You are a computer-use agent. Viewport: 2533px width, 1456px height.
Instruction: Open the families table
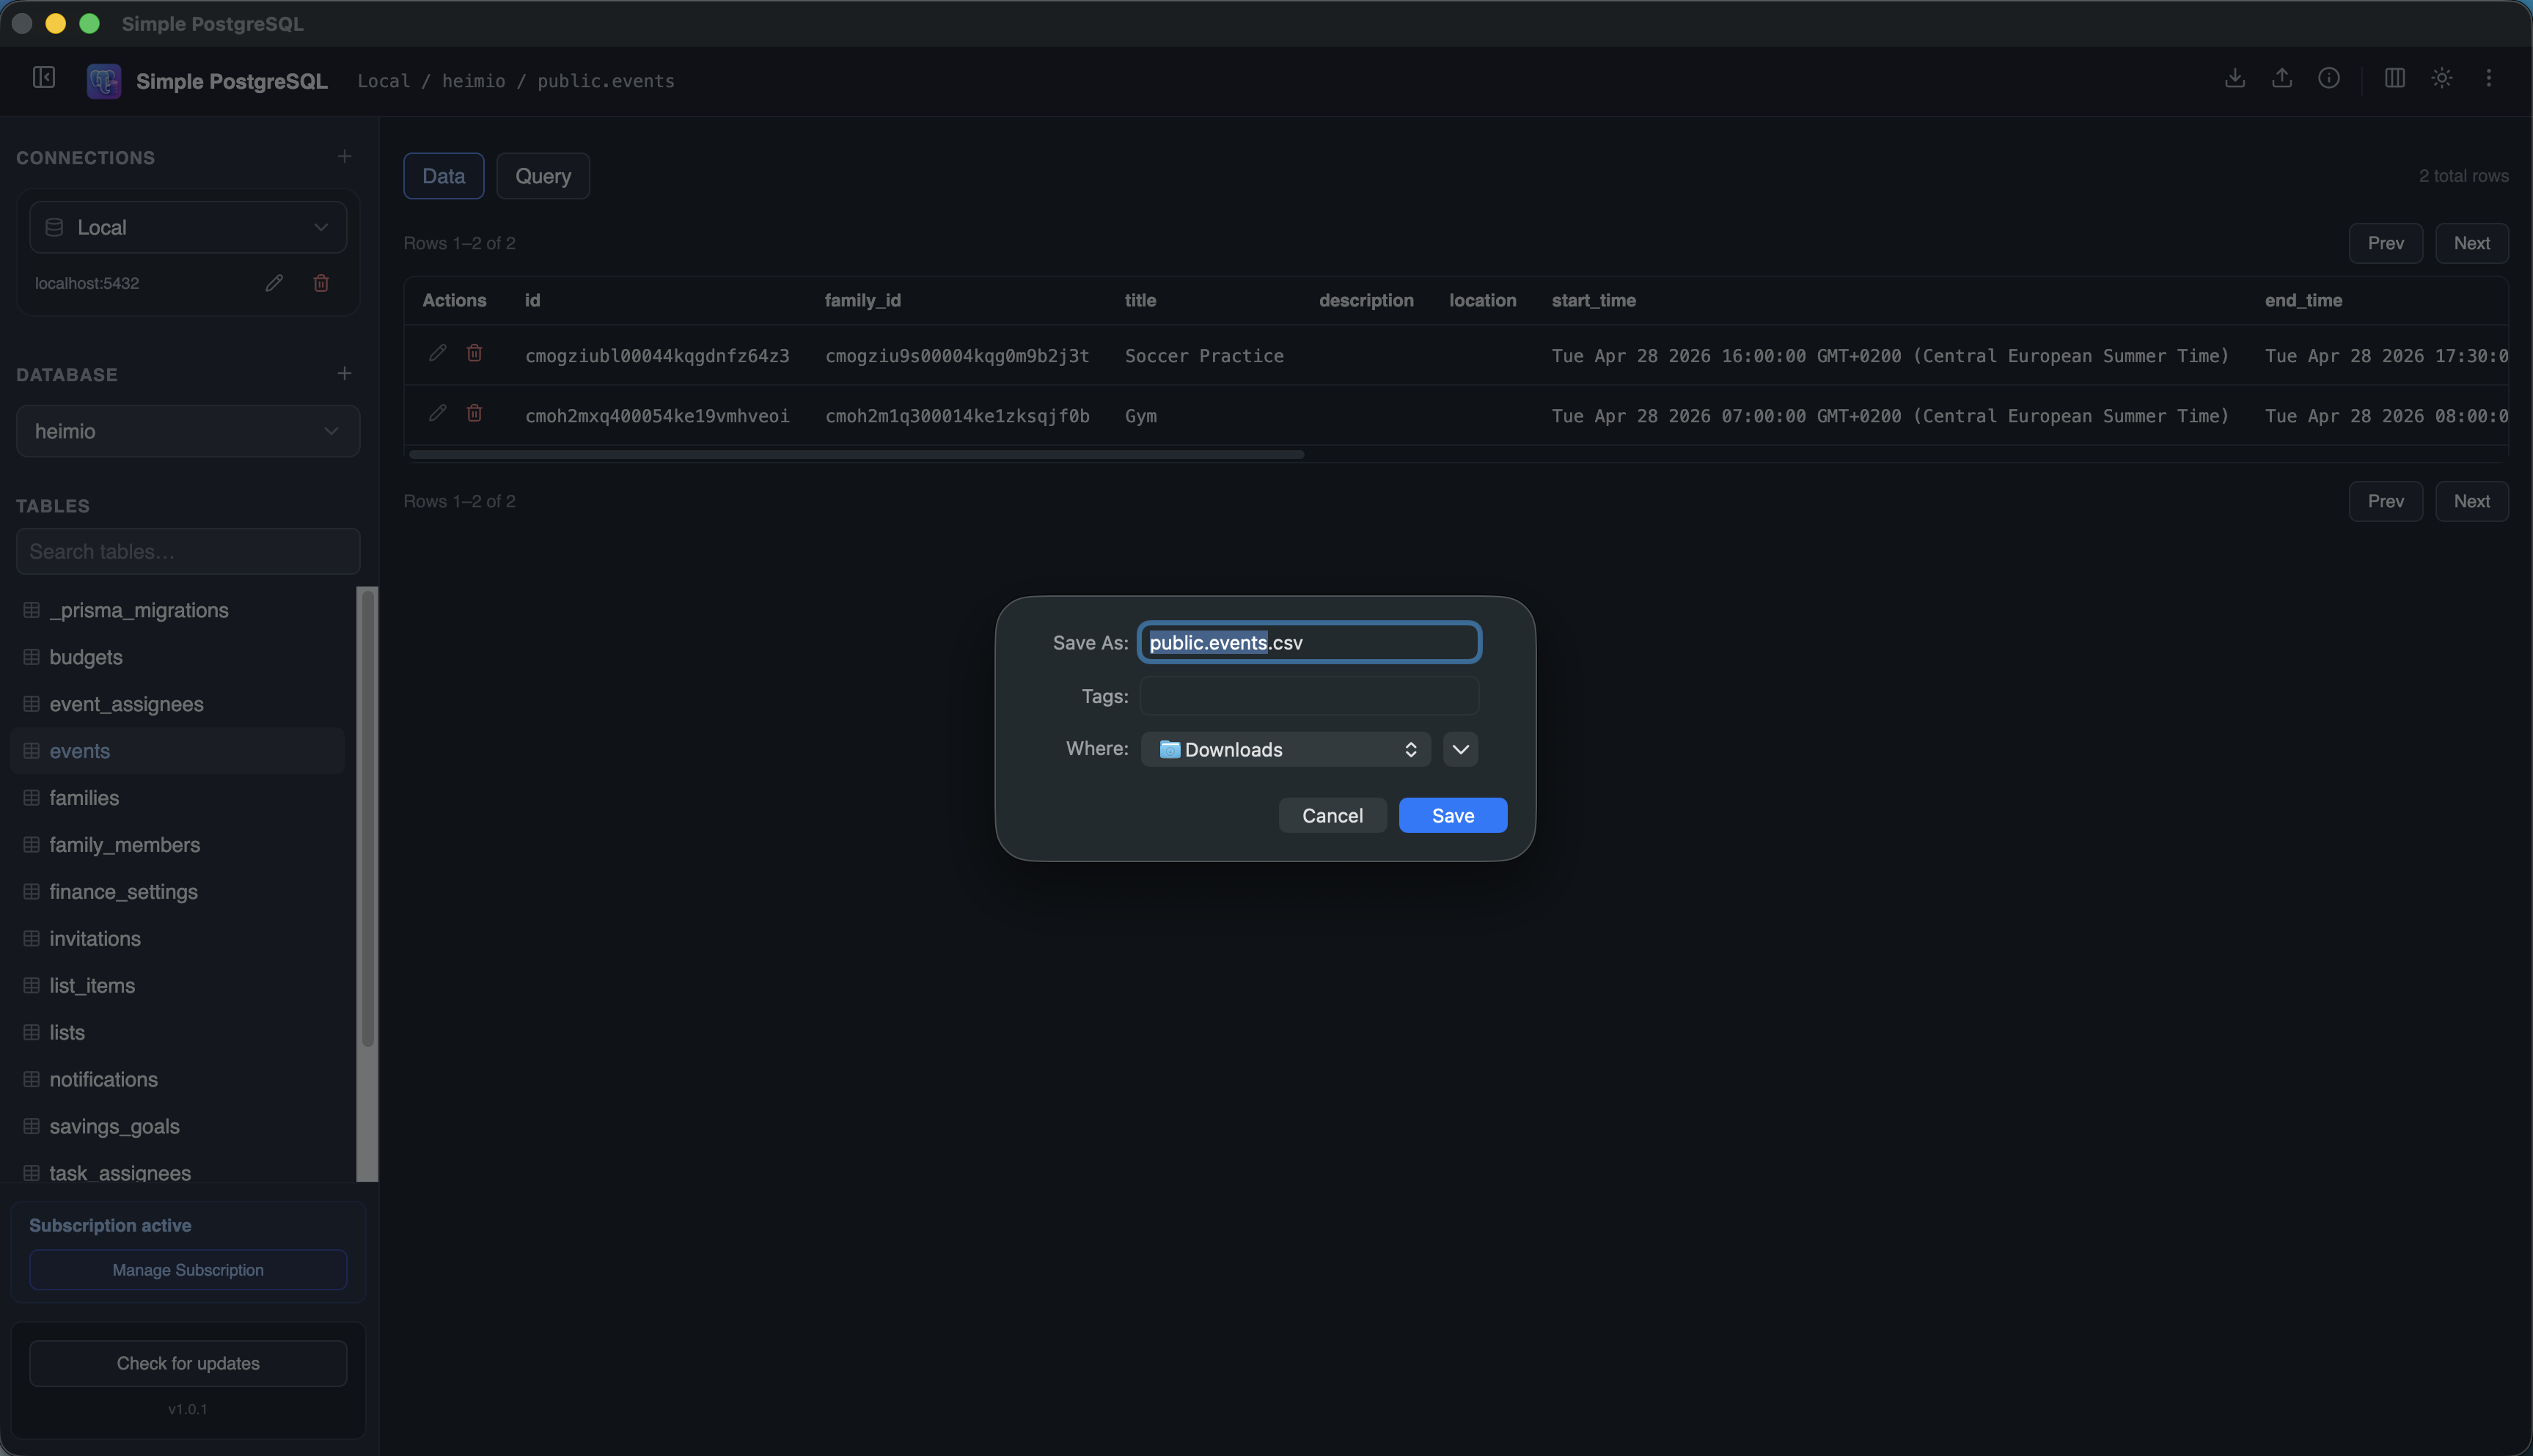click(177, 798)
